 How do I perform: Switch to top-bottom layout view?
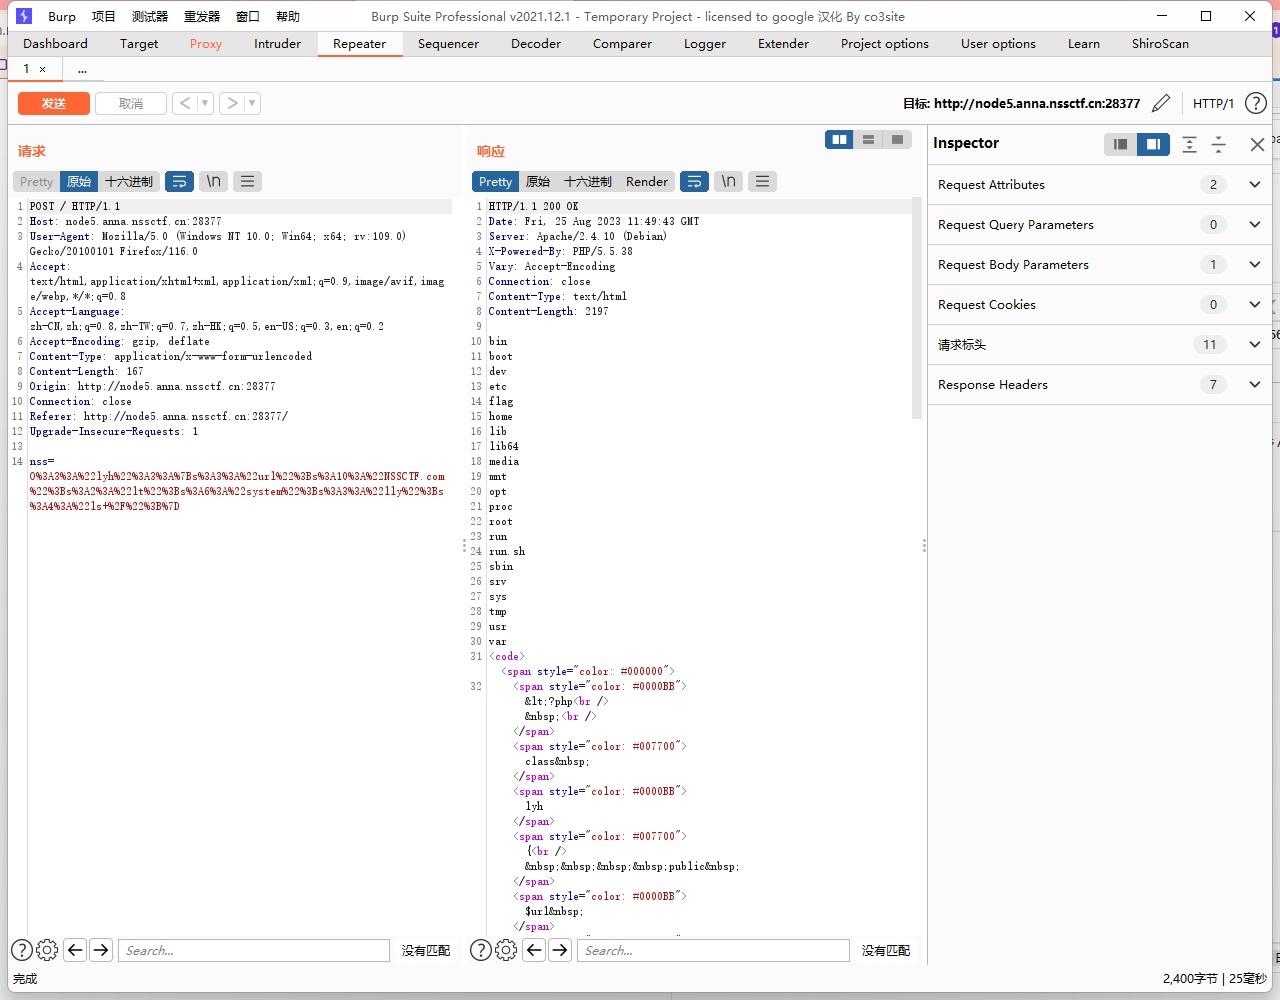(x=868, y=140)
